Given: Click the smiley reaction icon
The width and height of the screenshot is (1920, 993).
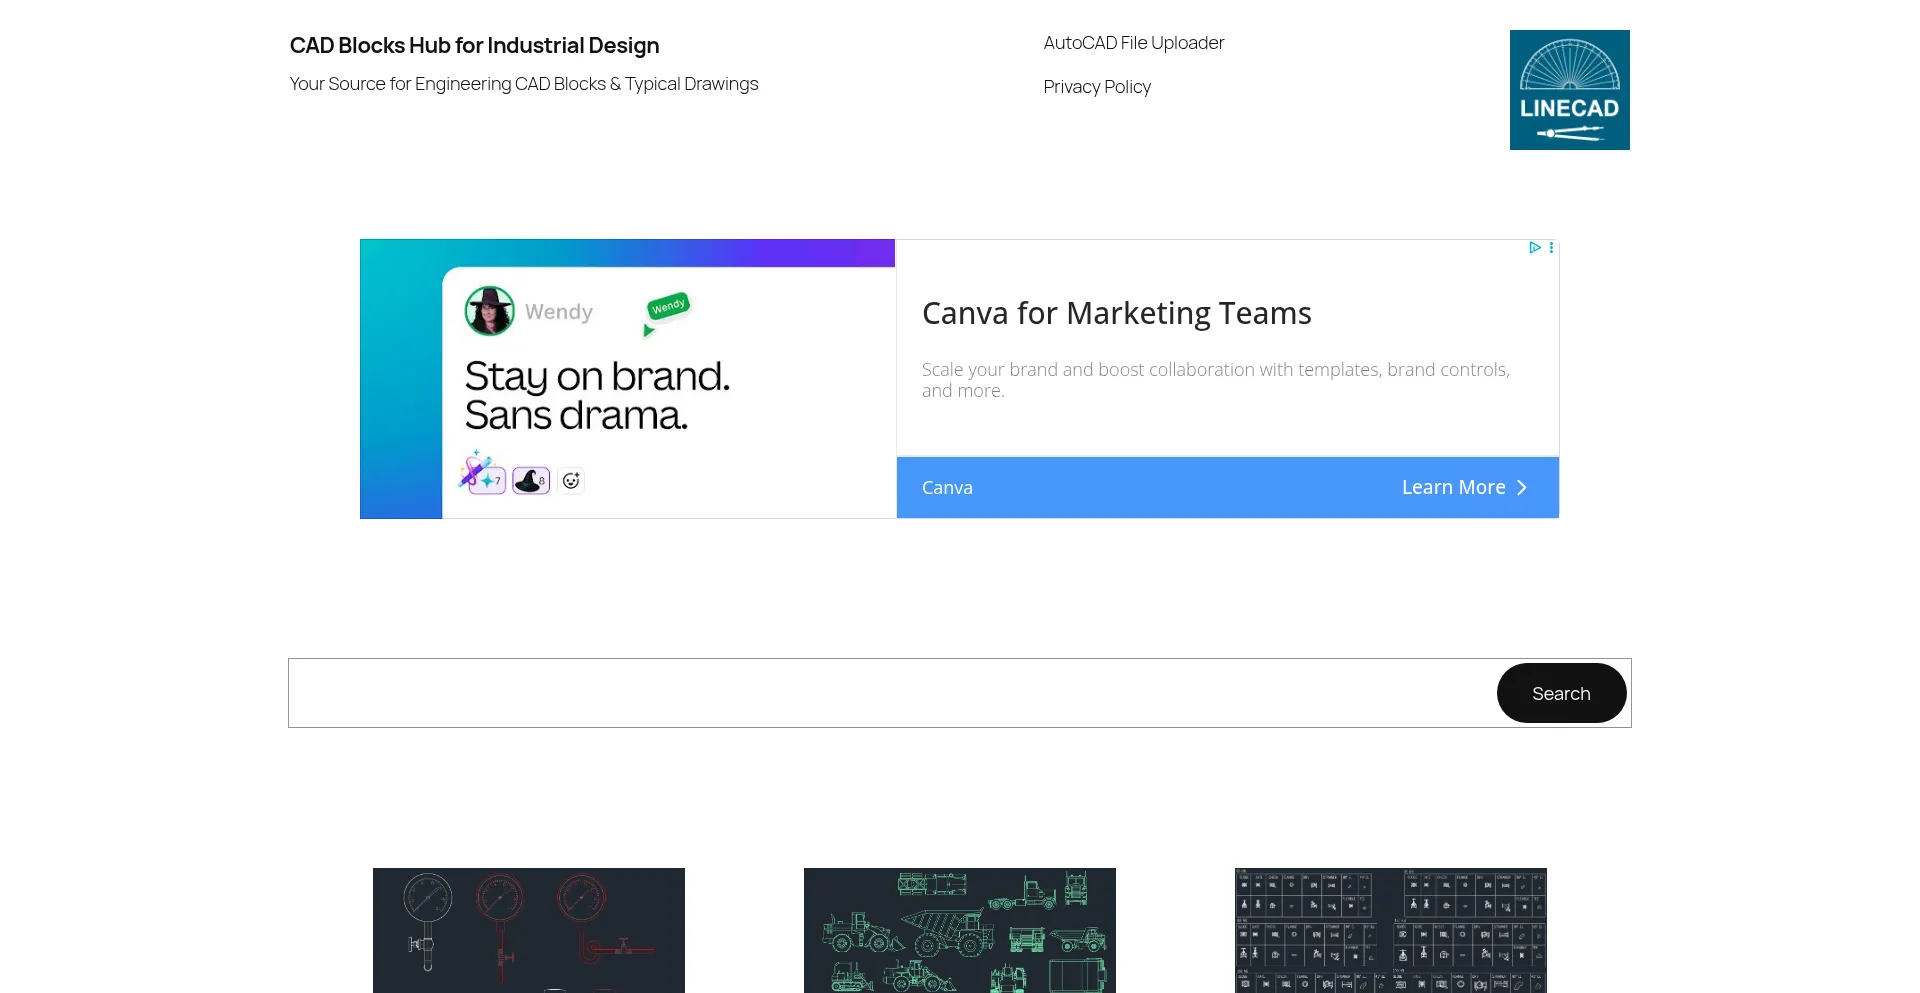Looking at the screenshot, I should pos(571,481).
